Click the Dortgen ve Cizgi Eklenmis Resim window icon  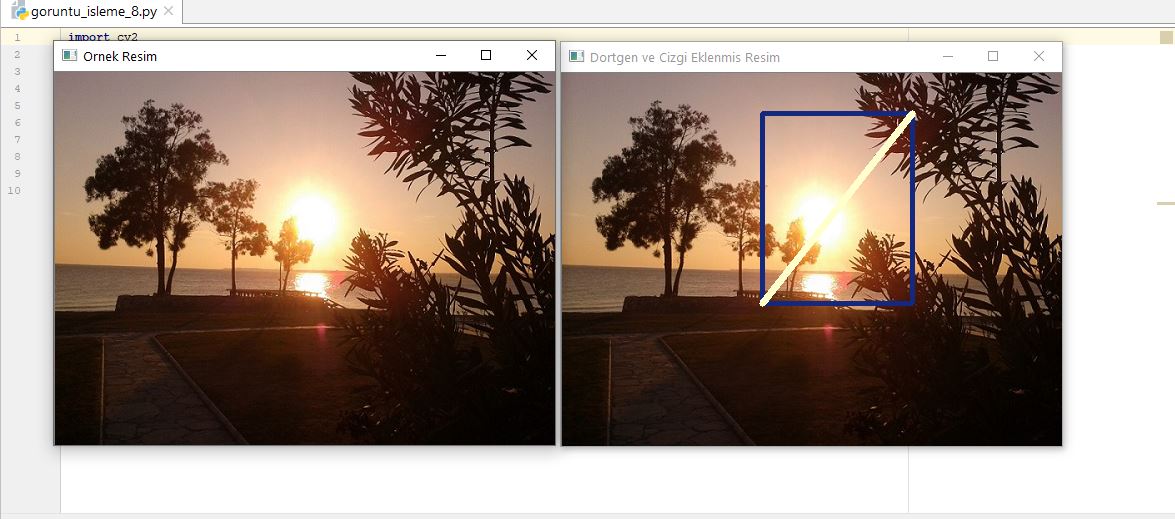[576, 56]
